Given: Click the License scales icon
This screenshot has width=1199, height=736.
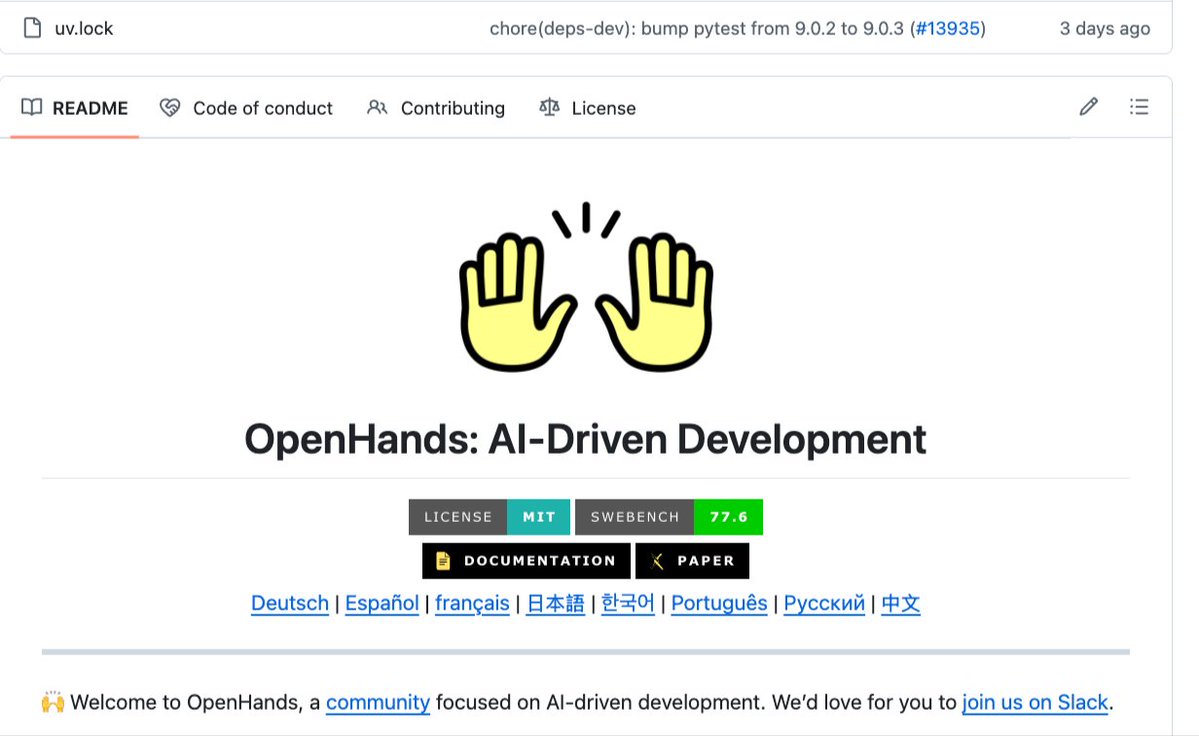Looking at the screenshot, I should coord(549,107).
